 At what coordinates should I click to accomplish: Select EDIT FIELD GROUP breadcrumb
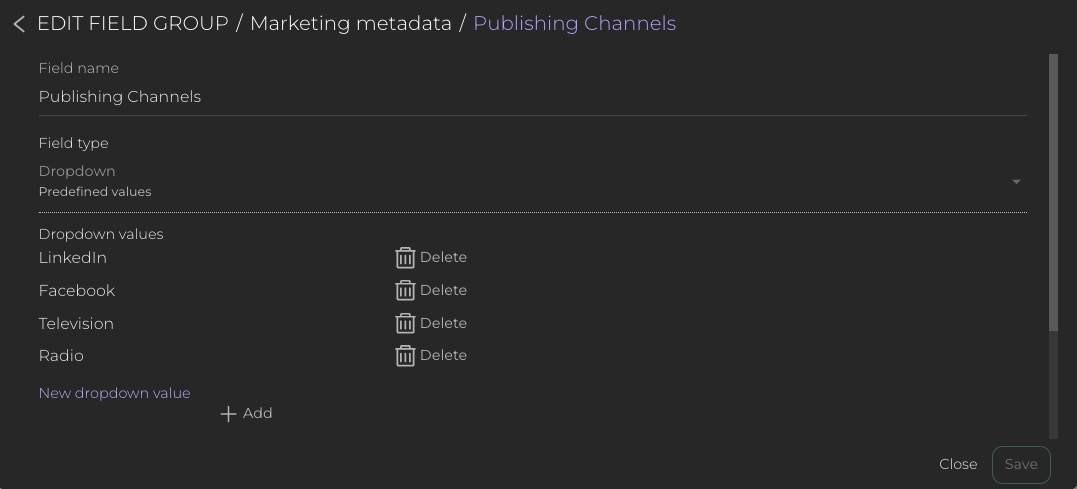coord(133,24)
